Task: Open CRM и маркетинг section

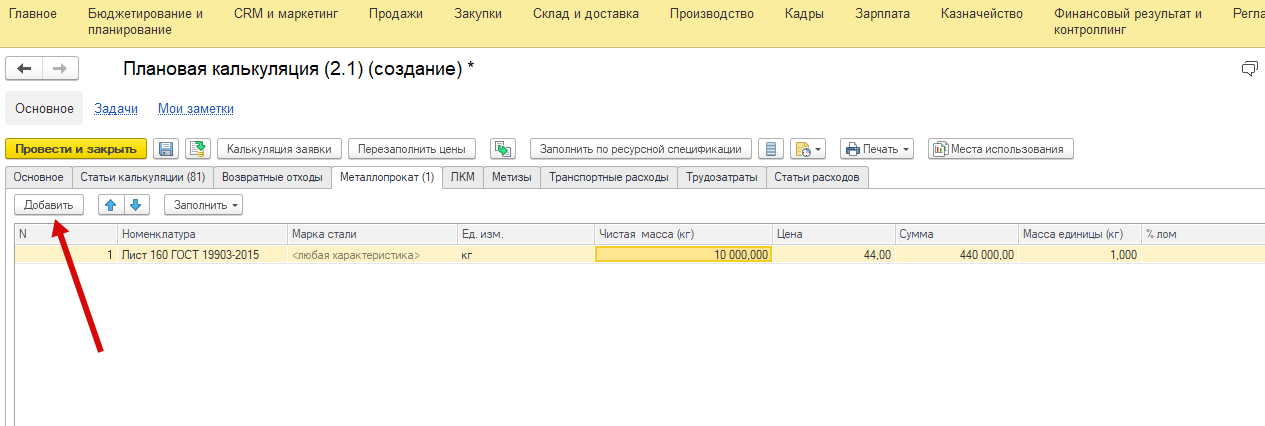Action: click(286, 14)
